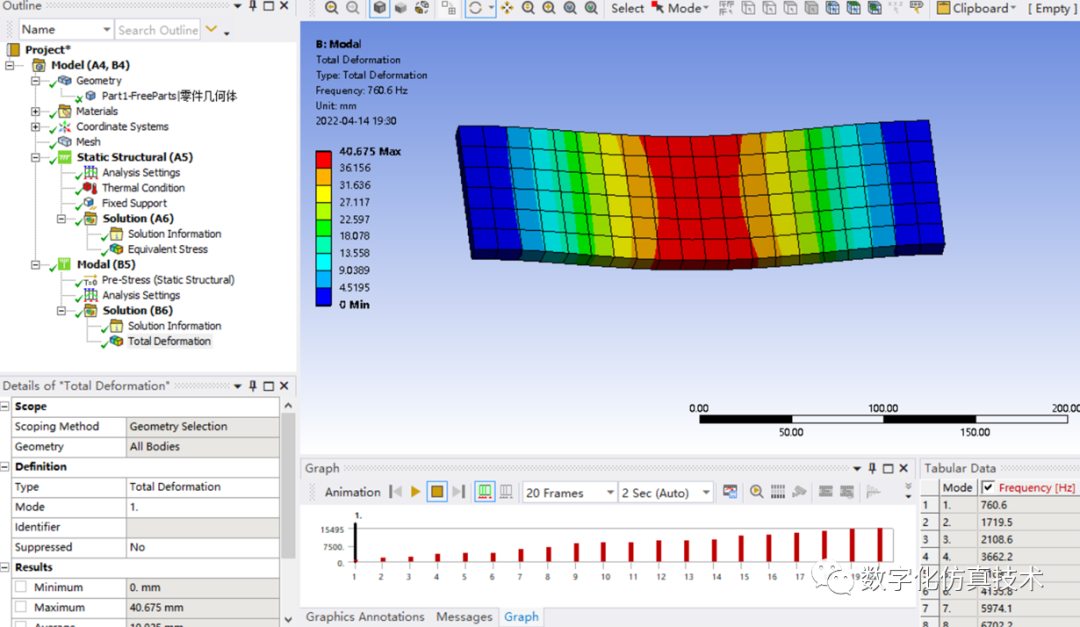1080x627 pixels.
Task: Expand the Coordinate Systems node
Action: [35, 126]
